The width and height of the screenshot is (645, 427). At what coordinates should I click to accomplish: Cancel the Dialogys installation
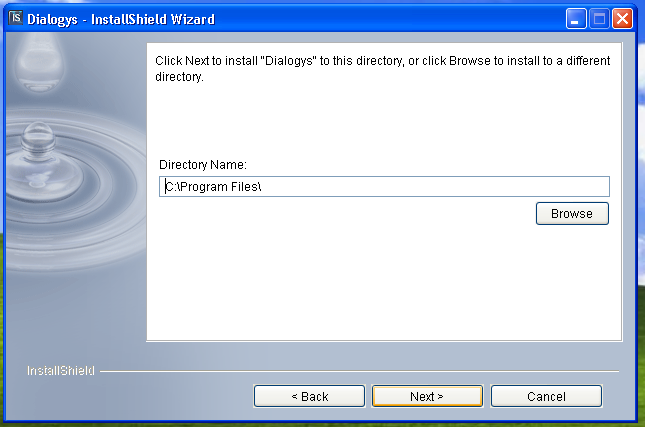(546, 396)
